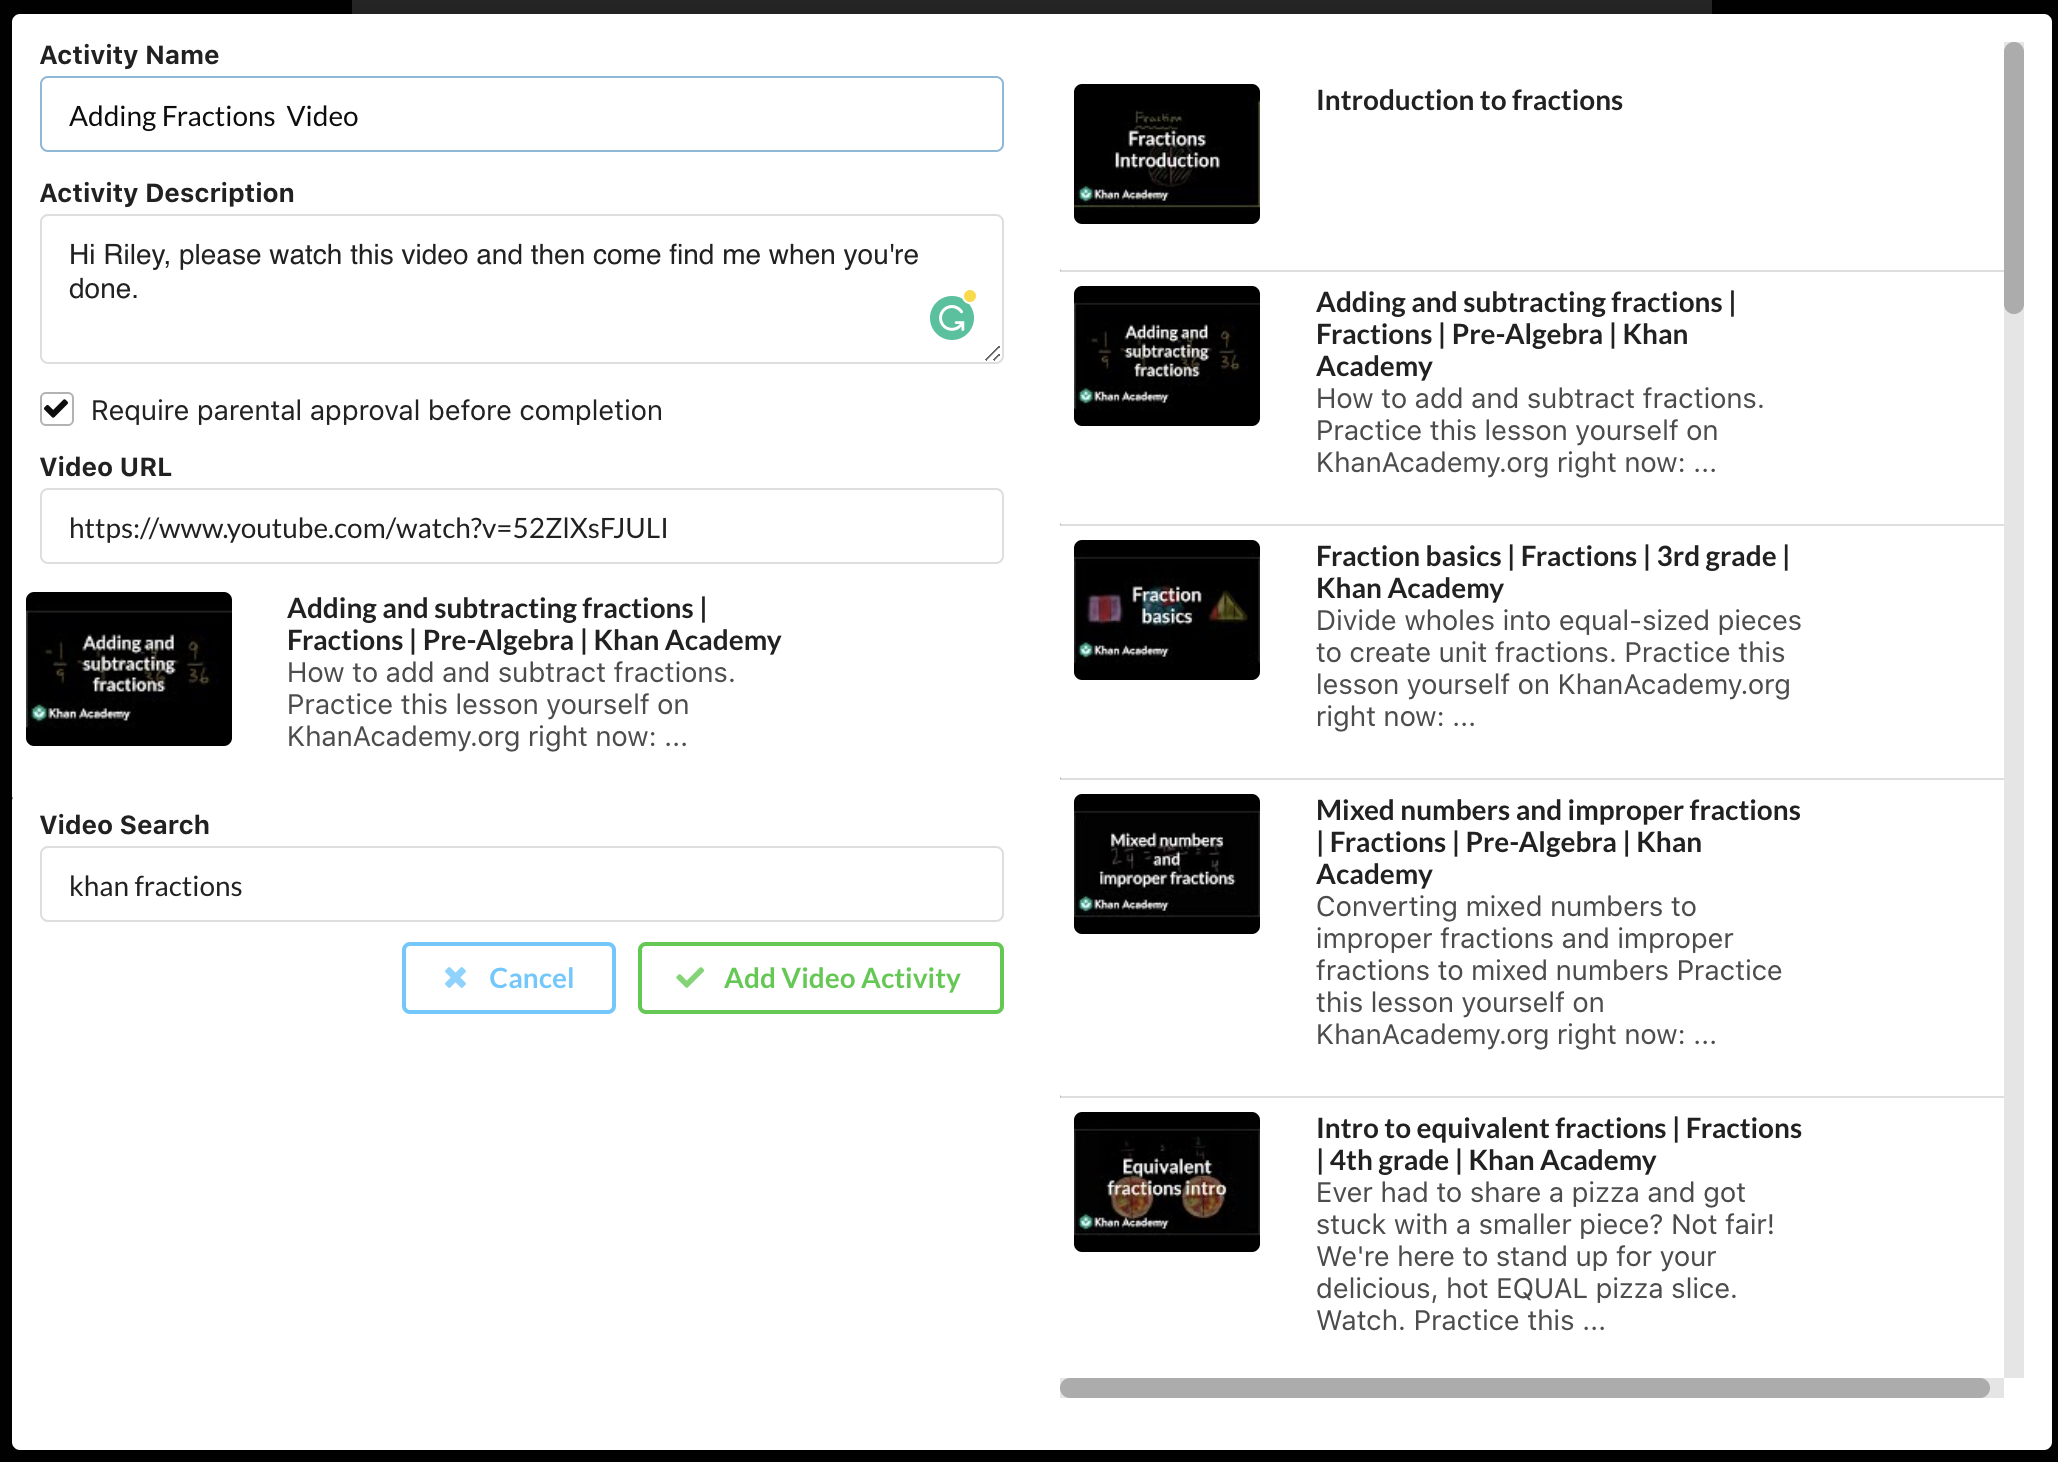The height and width of the screenshot is (1462, 2058).
Task: Click the vertical scrollbar of search results
Action: pos(2014,178)
